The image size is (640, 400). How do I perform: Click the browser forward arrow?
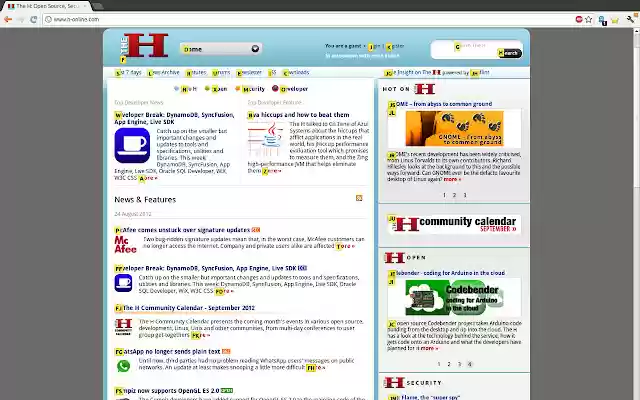click(21, 19)
